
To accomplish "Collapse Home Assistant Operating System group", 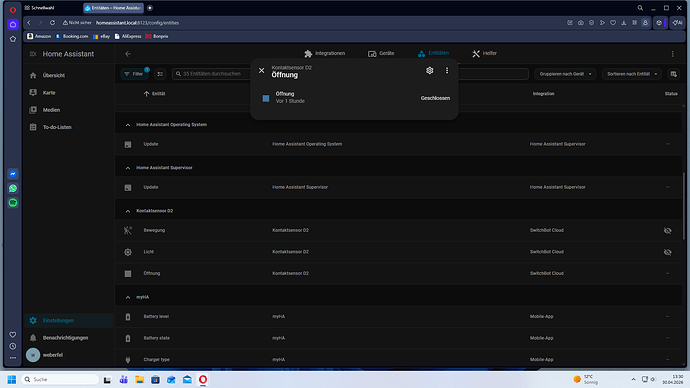I will click(128, 125).
